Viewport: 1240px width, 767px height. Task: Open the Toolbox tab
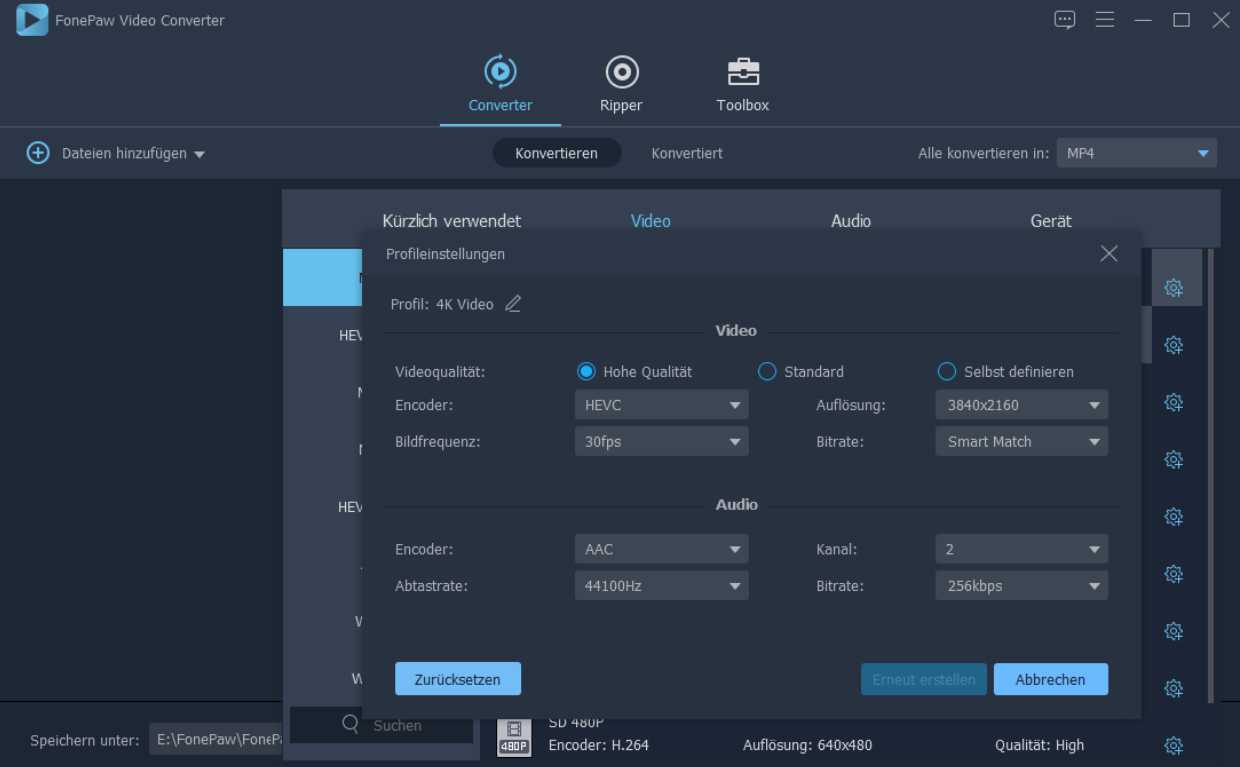pos(743,84)
